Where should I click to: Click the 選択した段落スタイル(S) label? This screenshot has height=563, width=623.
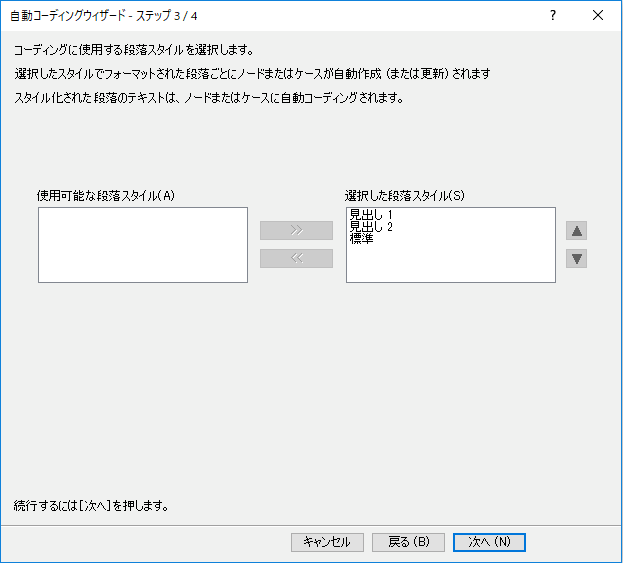click(x=404, y=196)
